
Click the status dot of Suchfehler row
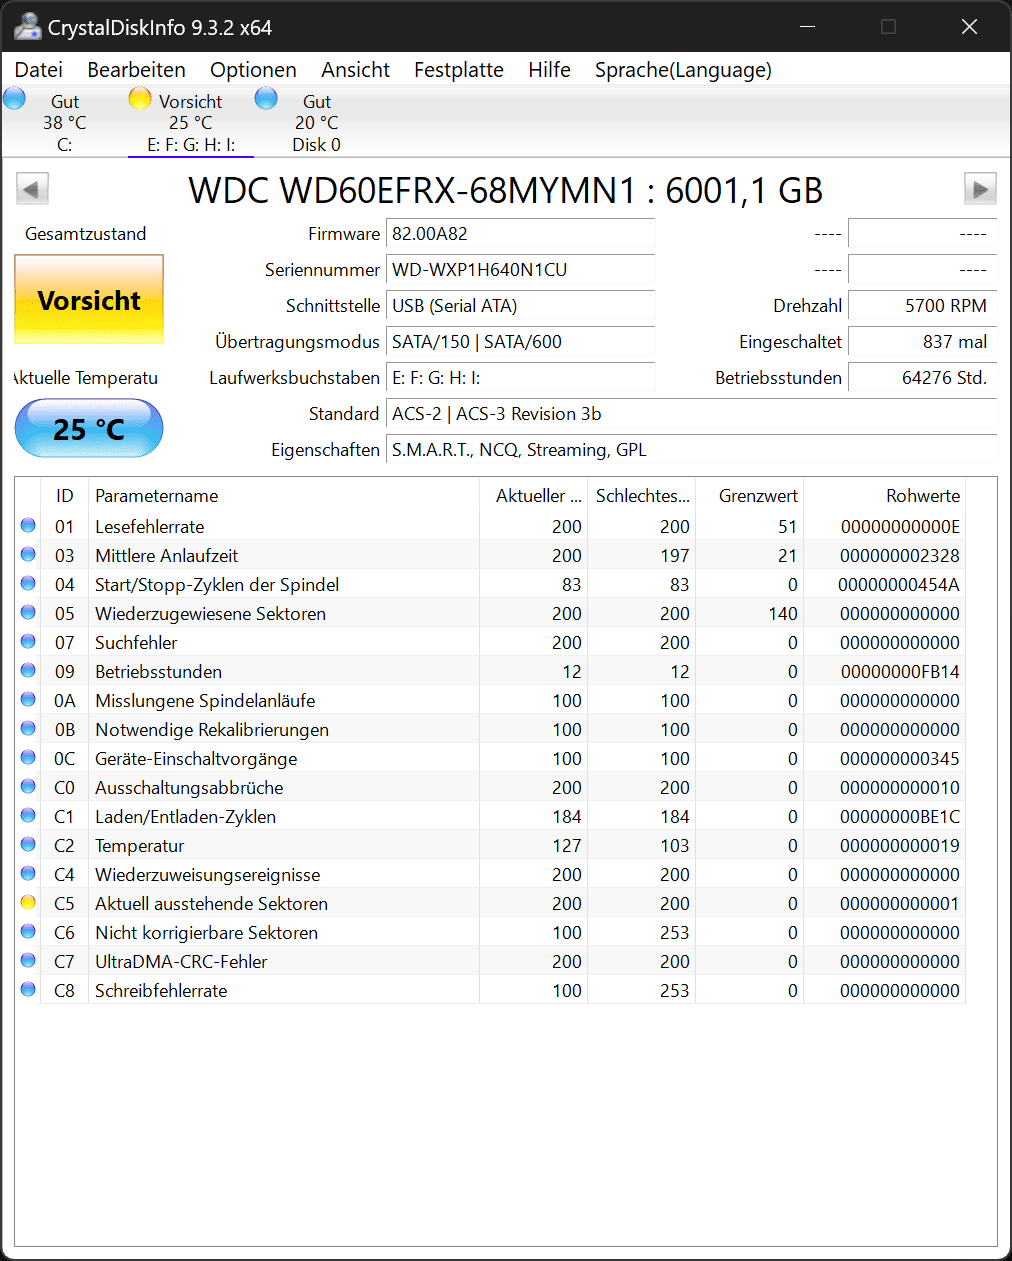[x=28, y=641]
